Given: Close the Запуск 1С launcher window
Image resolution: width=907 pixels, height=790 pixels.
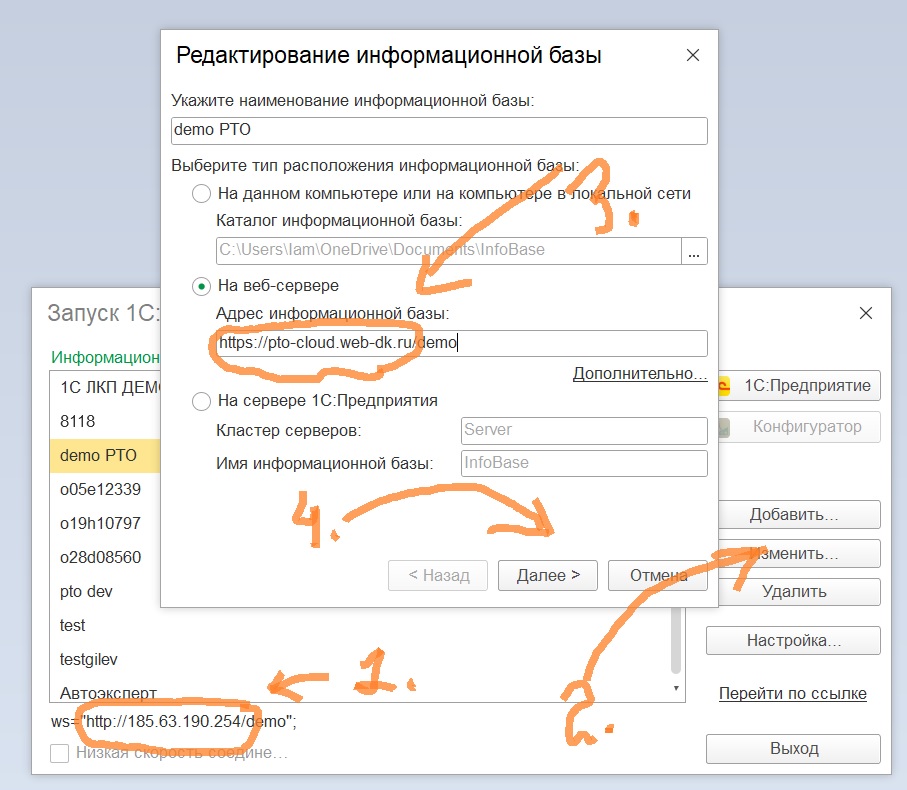Looking at the screenshot, I should pos(865,313).
